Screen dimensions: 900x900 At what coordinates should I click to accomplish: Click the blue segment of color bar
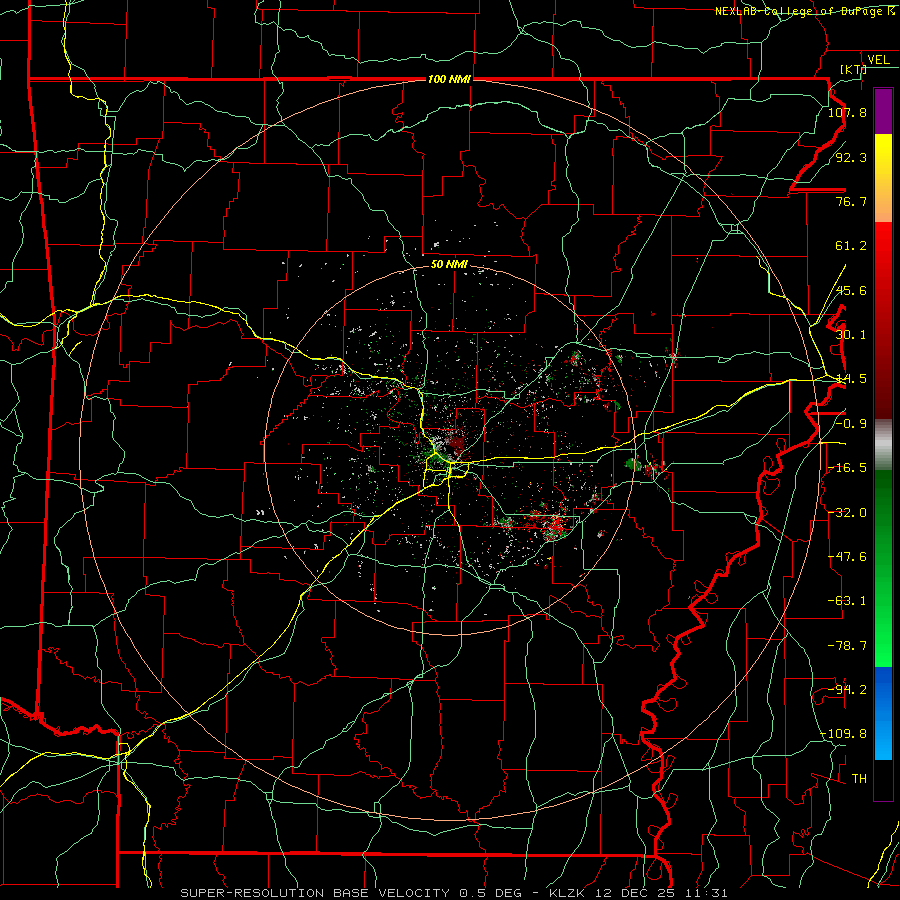pos(883,713)
